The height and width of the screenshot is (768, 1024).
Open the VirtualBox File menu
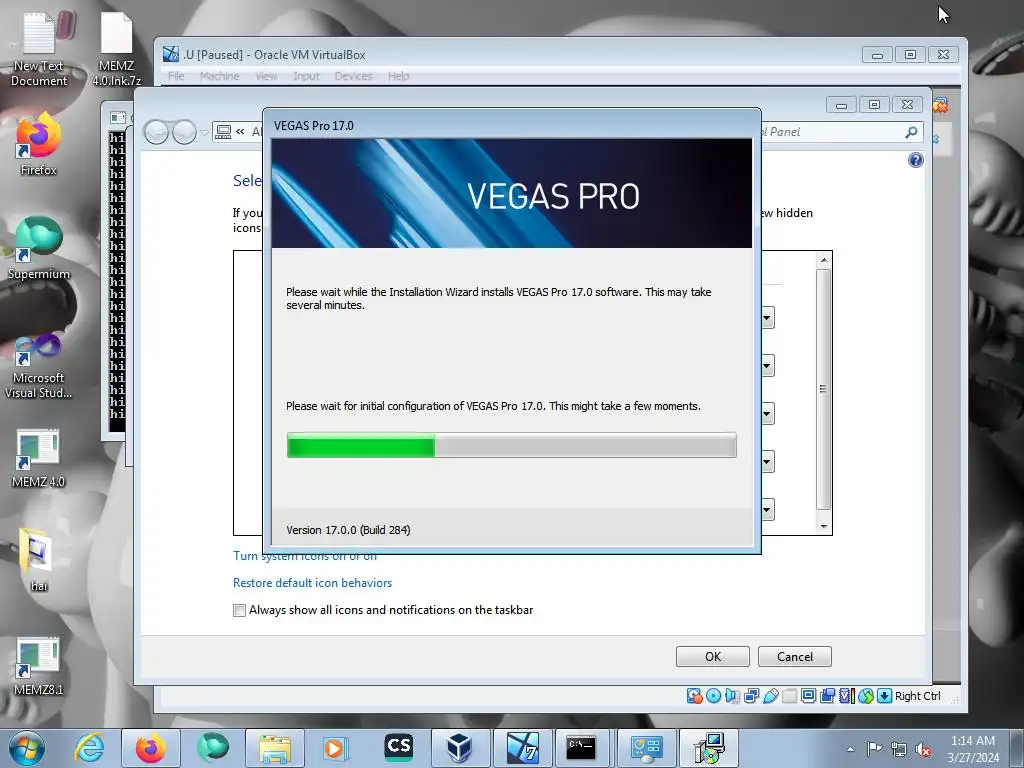pyautogui.click(x=176, y=76)
